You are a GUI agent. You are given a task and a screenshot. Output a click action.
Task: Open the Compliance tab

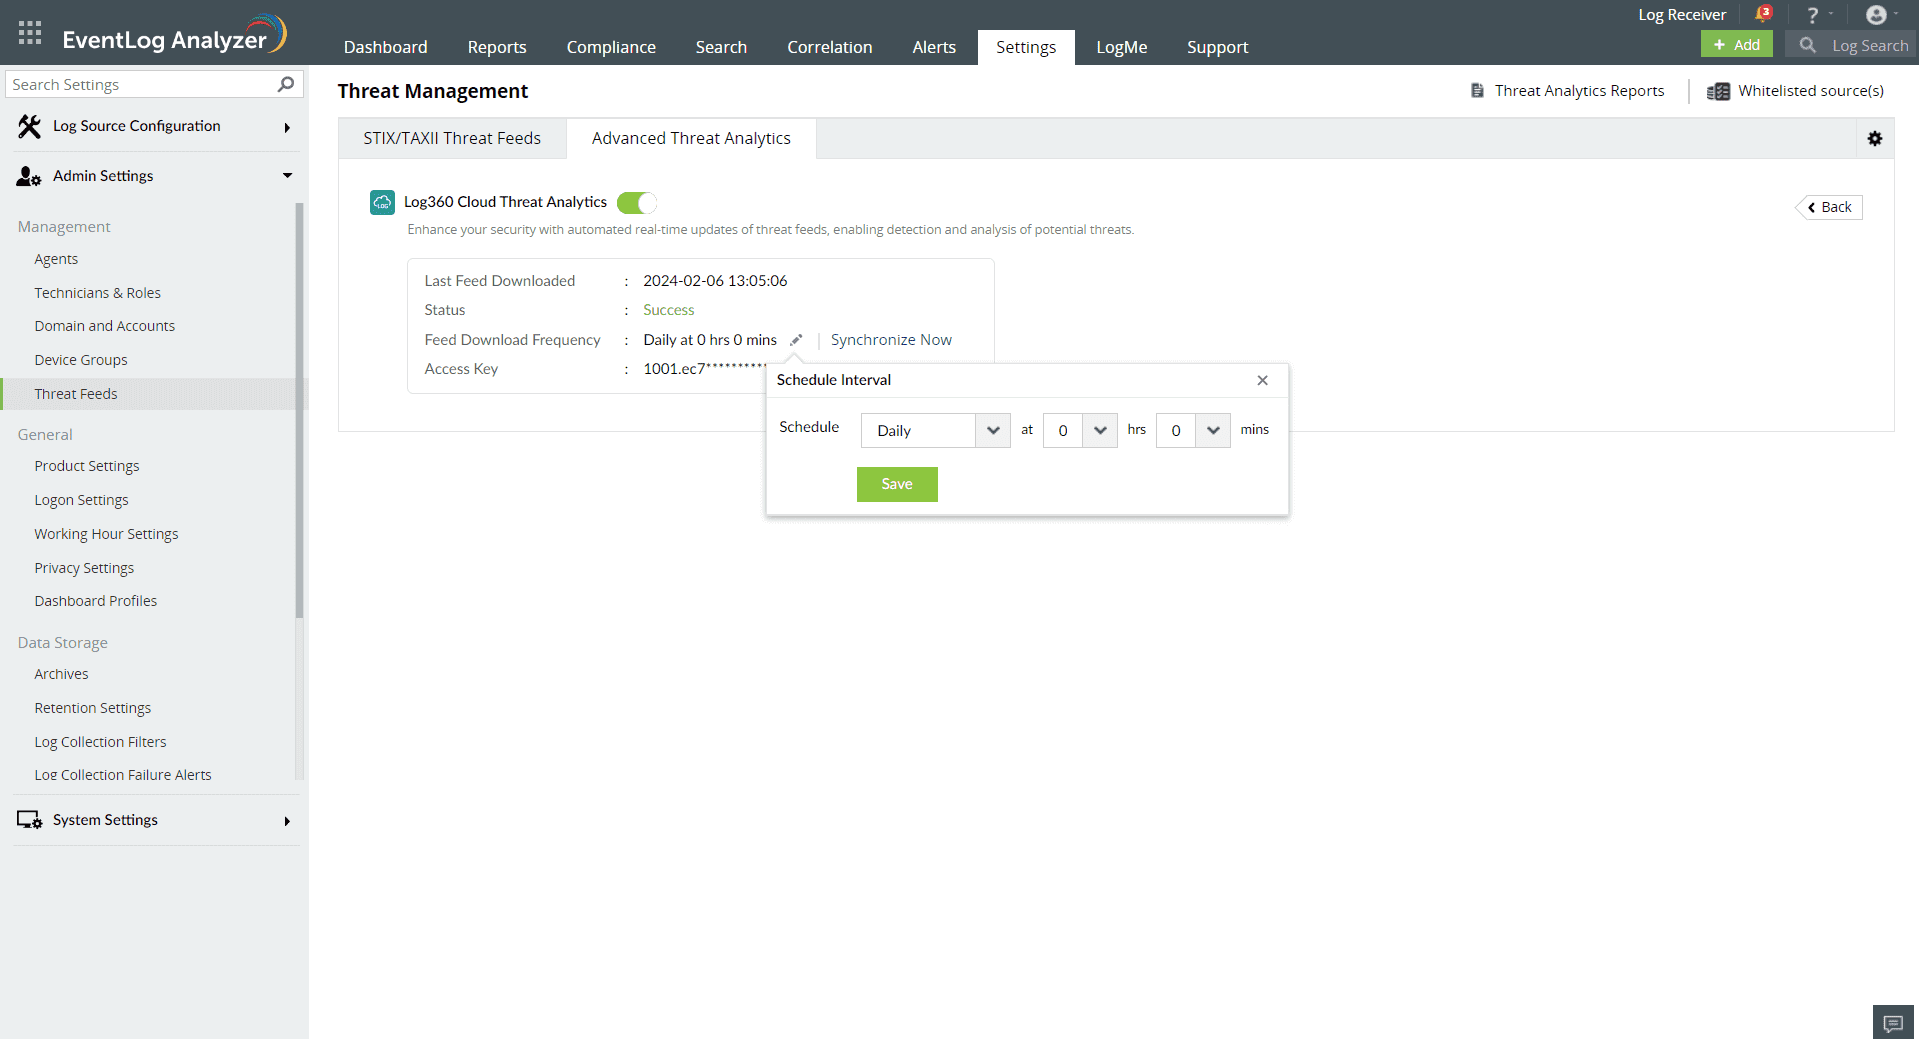[611, 47]
